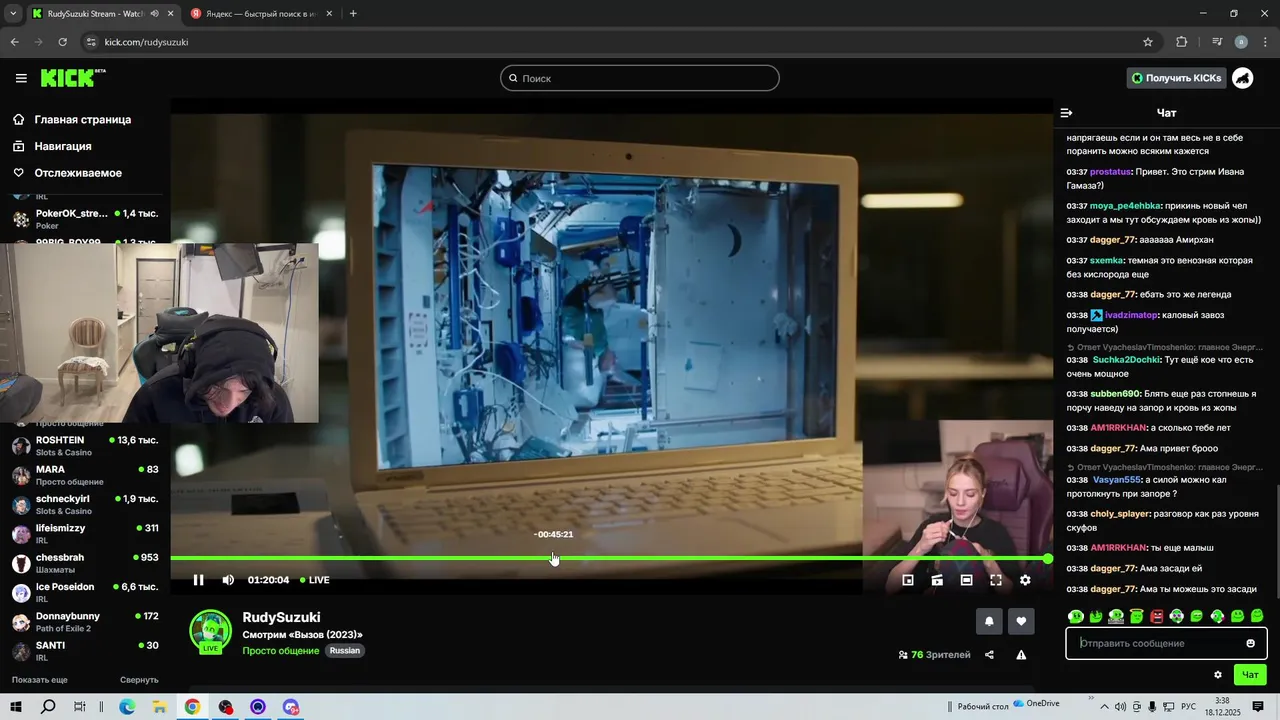Open RudySuzuki channel avatar
This screenshot has height=720, width=1280.
(x=210, y=631)
